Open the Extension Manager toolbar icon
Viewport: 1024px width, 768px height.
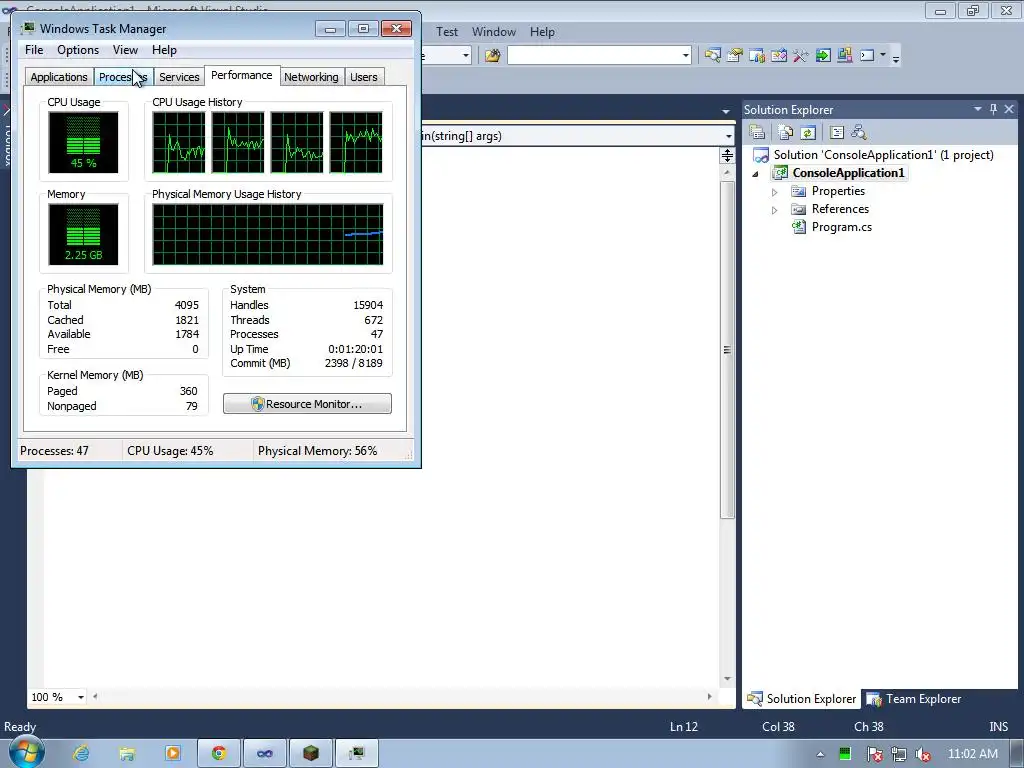[x=844, y=56]
